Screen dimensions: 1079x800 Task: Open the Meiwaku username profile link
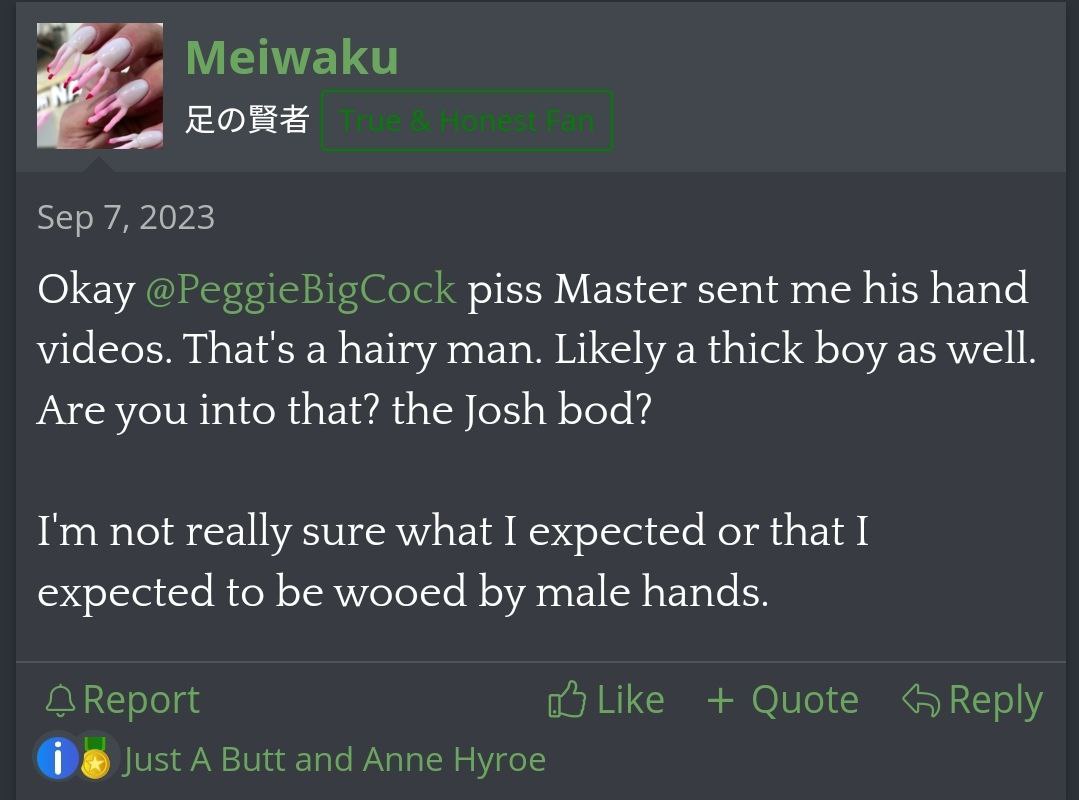(292, 56)
